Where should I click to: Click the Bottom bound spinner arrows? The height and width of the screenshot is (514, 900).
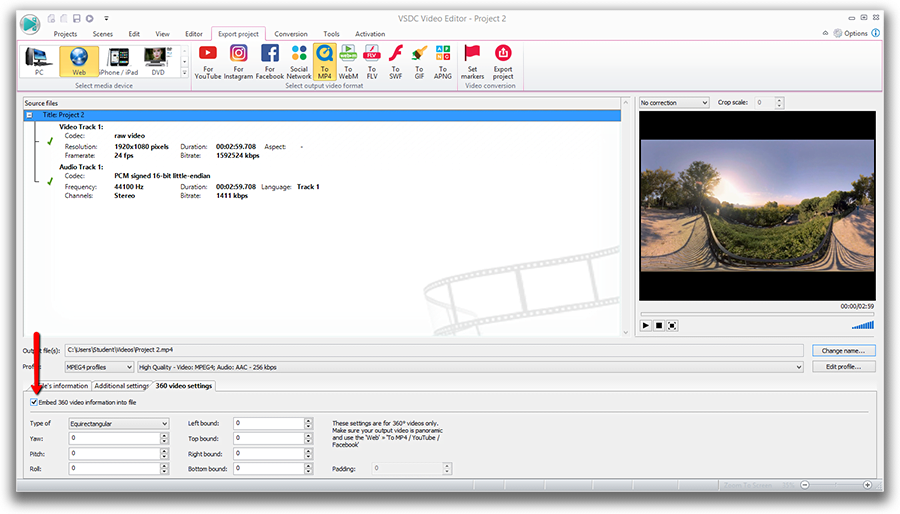308,469
